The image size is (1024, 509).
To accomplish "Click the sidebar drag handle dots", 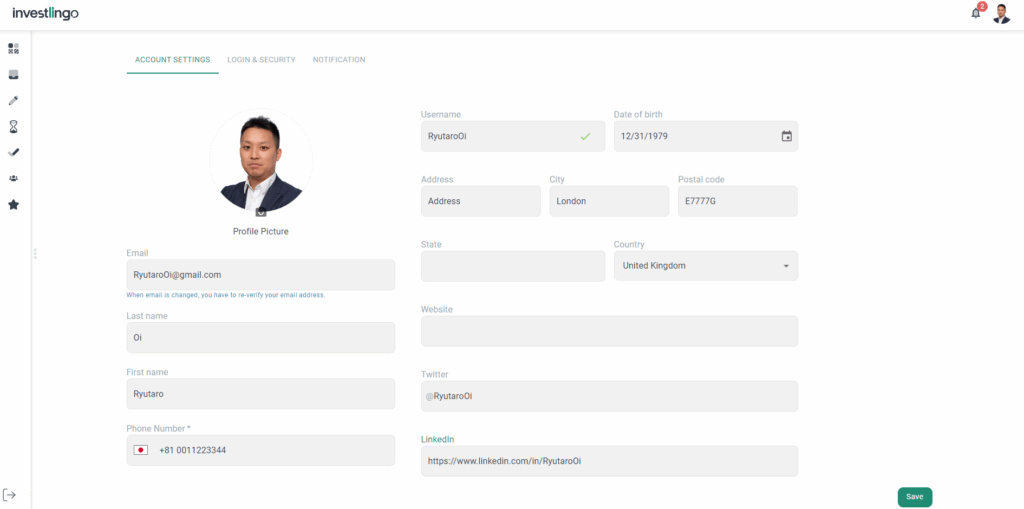I will pyautogui.click(x=35, y=253).
